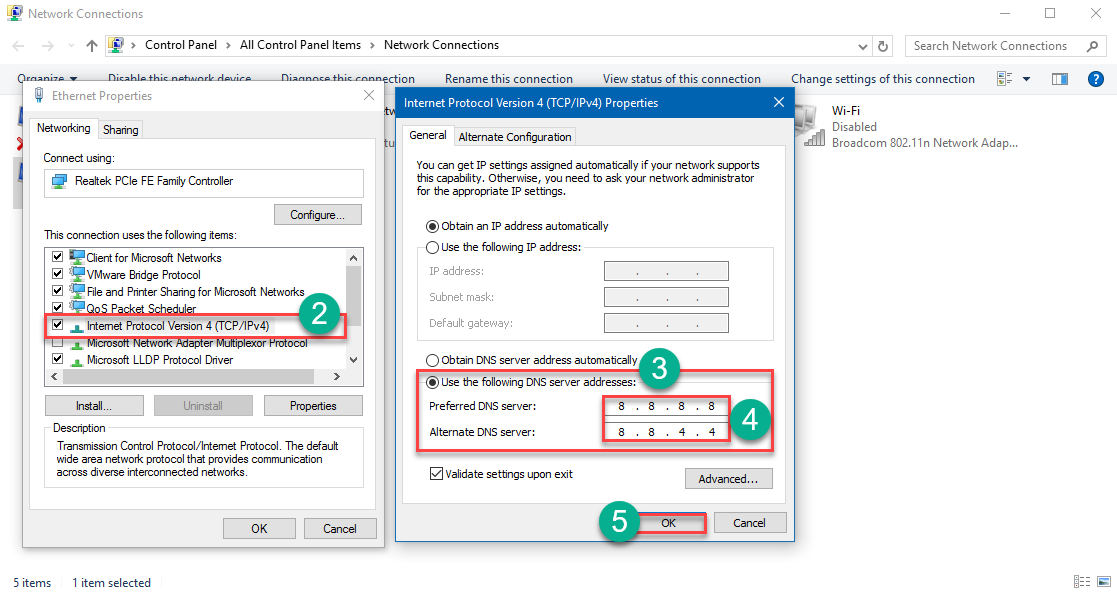Toggle Validate settings upon exit
The width and height of the screenshot is (1117, 592).
click(437, 474)
